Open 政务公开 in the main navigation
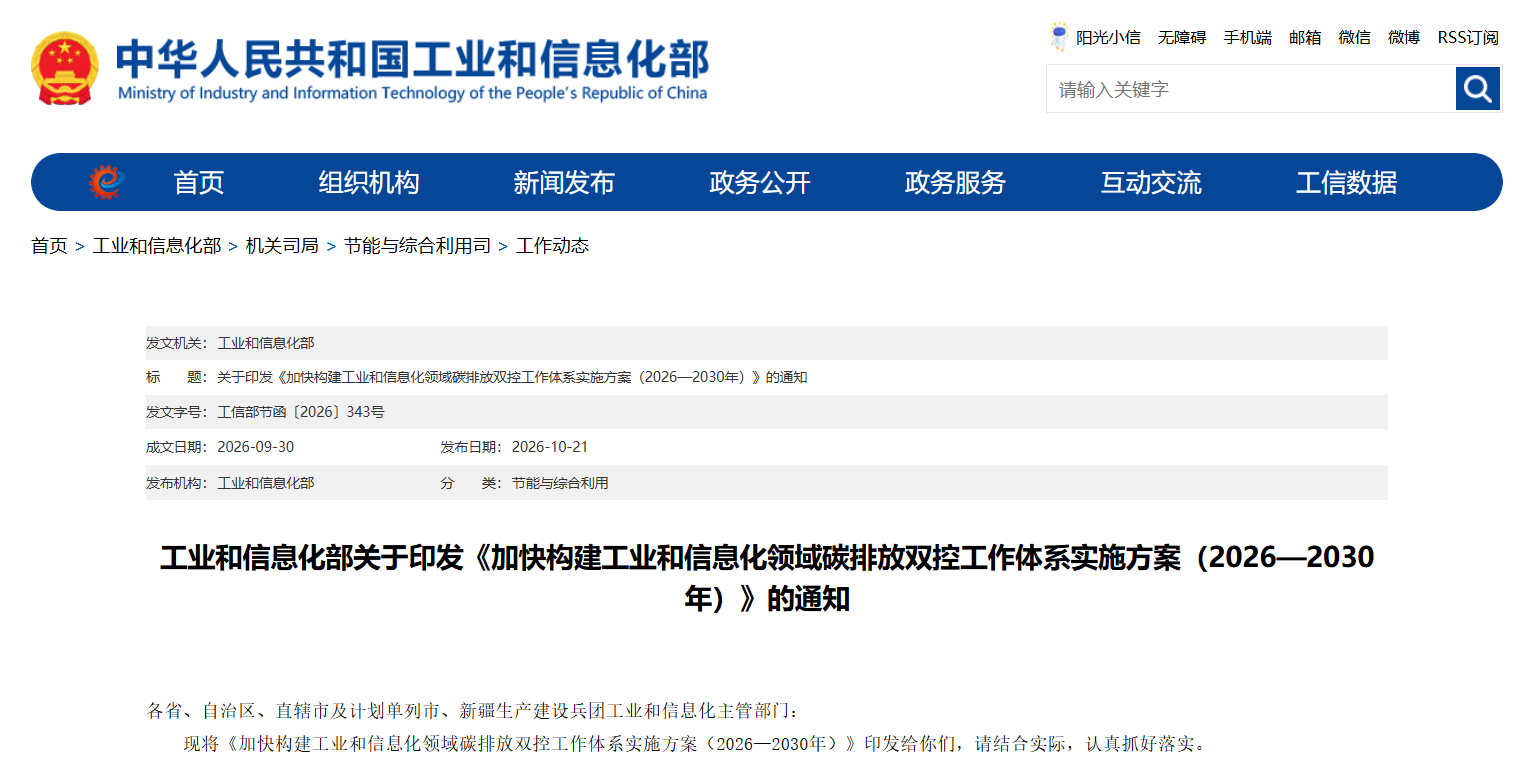The width and height of the screenshot is (1518, 770). click(760, 182)
